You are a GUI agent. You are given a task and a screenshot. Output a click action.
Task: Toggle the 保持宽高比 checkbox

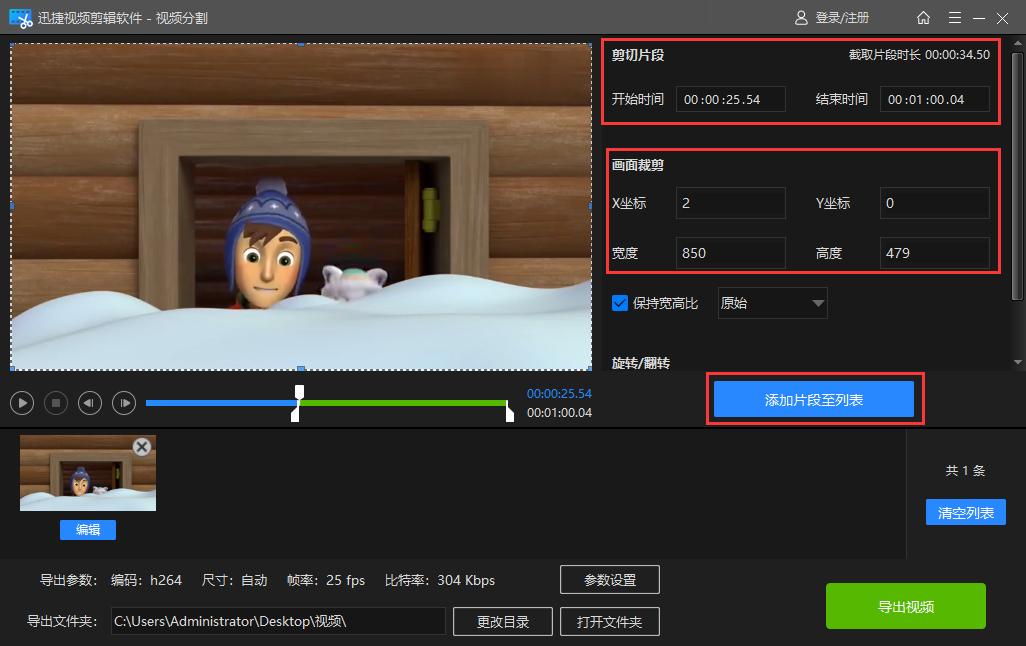pyautogui.click(x=620, y=302)
